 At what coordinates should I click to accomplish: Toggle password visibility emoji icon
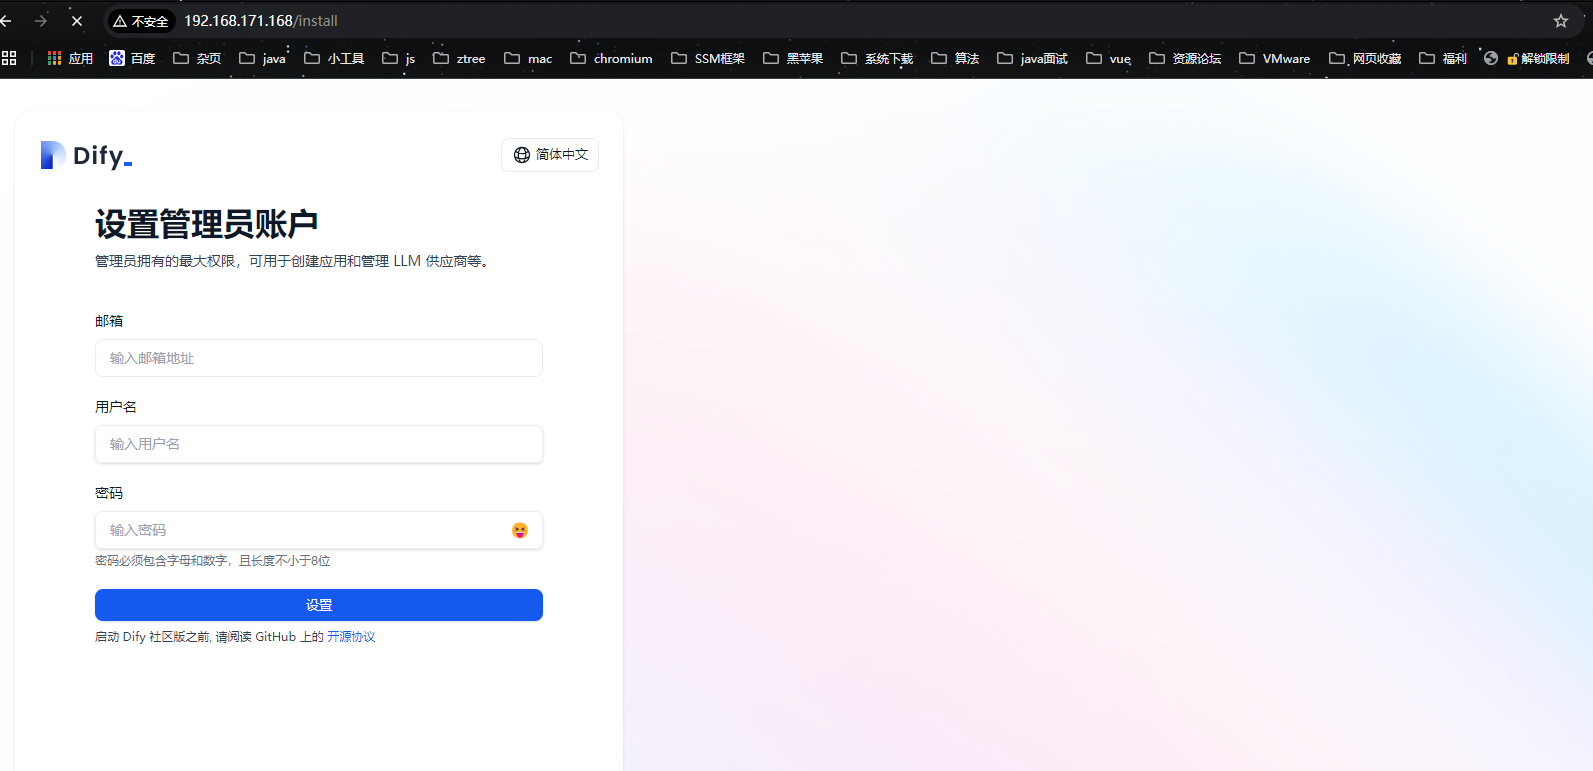[520, 530]
